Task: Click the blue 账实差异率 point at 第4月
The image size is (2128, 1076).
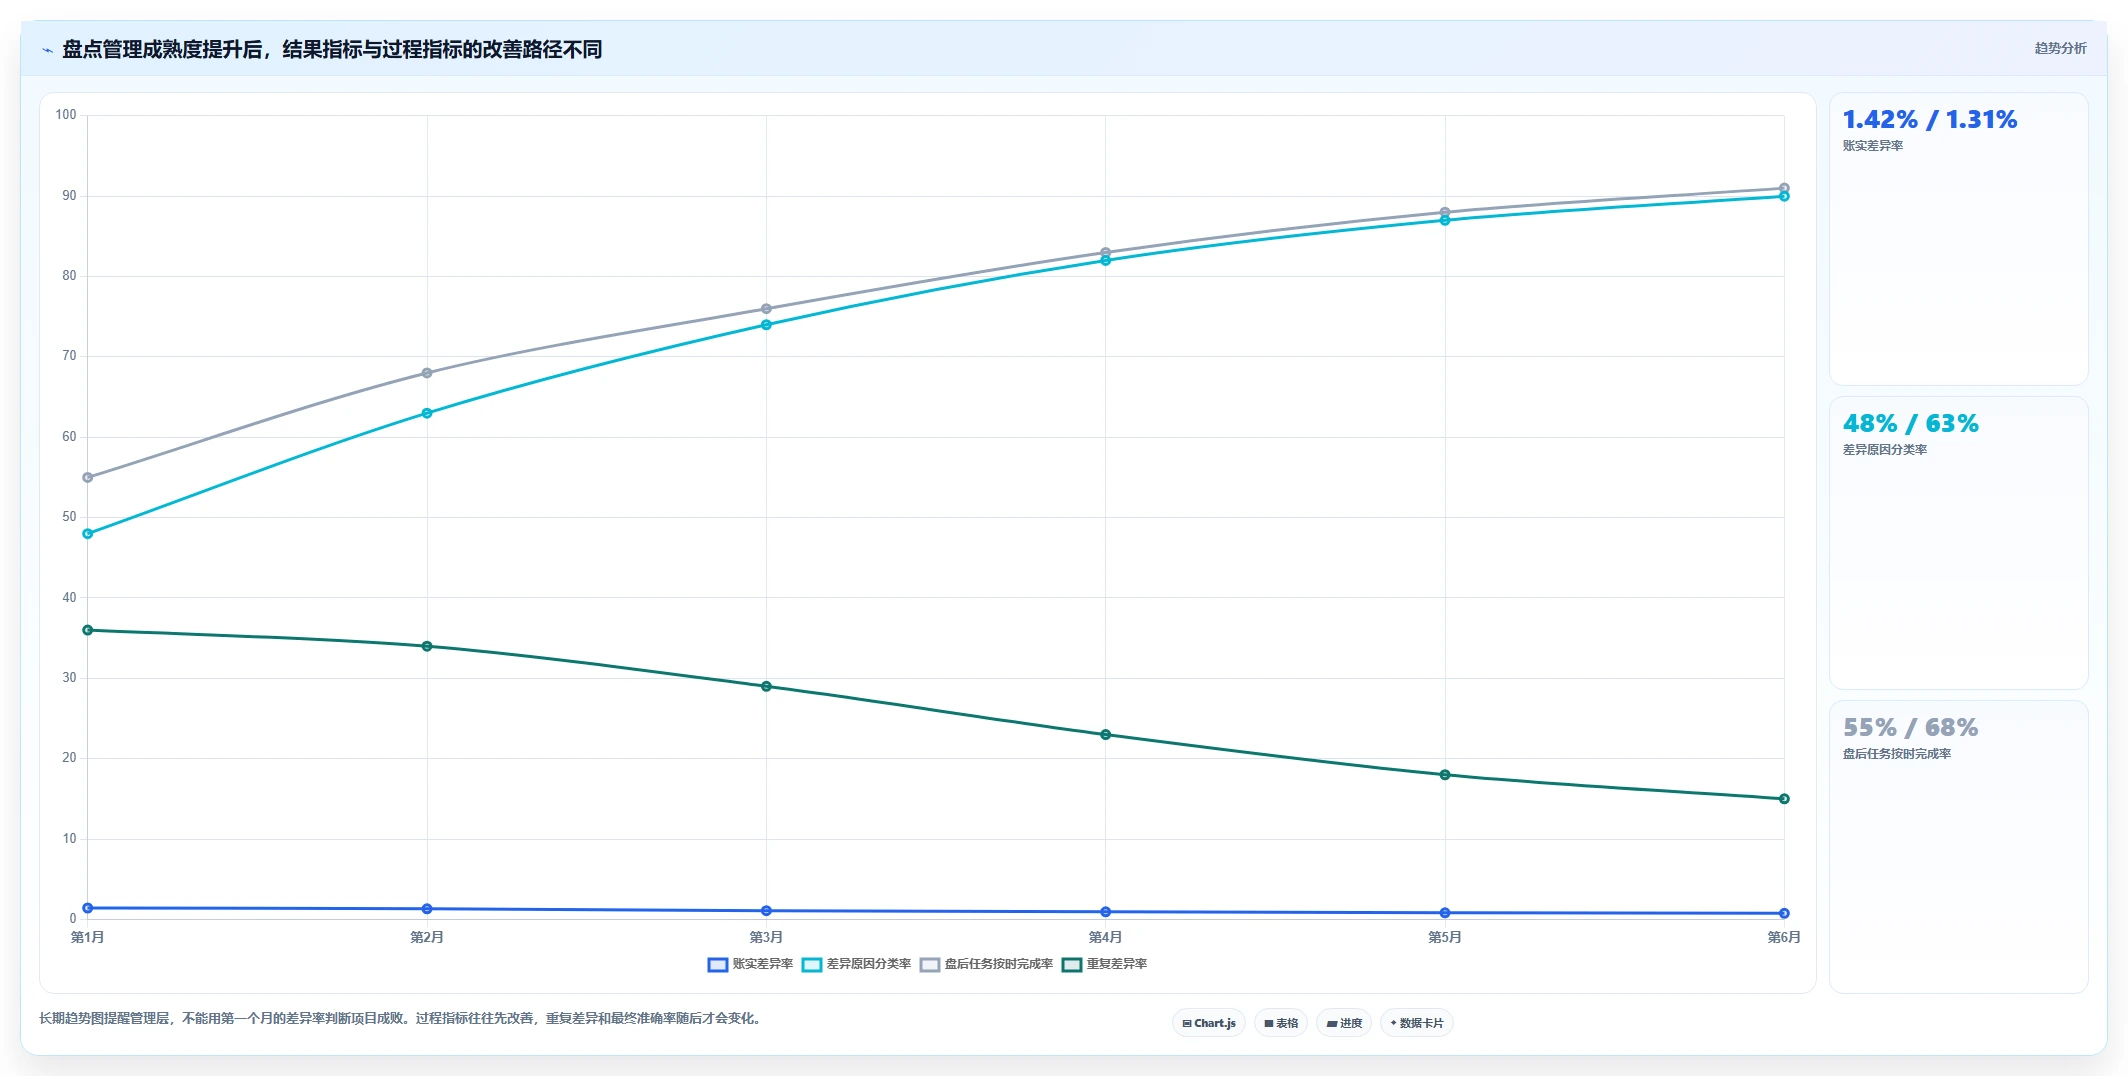Action: click(x=1105, y=912)
